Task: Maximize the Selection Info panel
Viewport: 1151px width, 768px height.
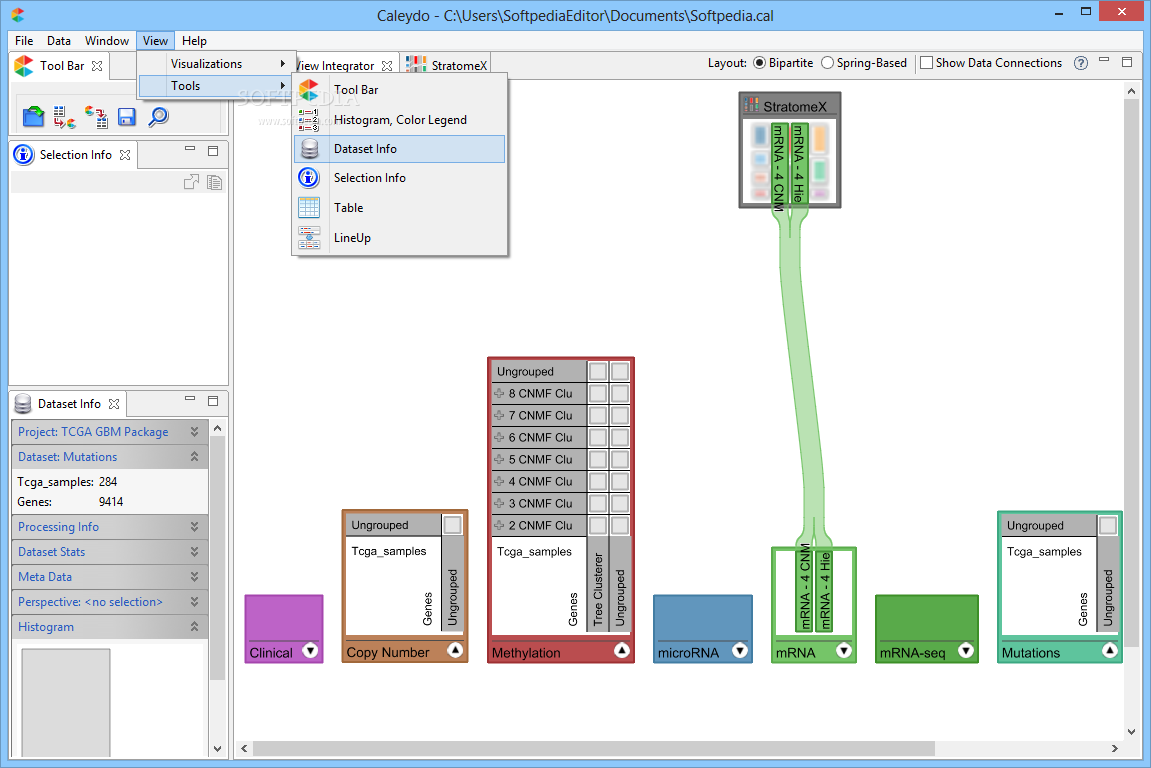Action: (213, 151)
